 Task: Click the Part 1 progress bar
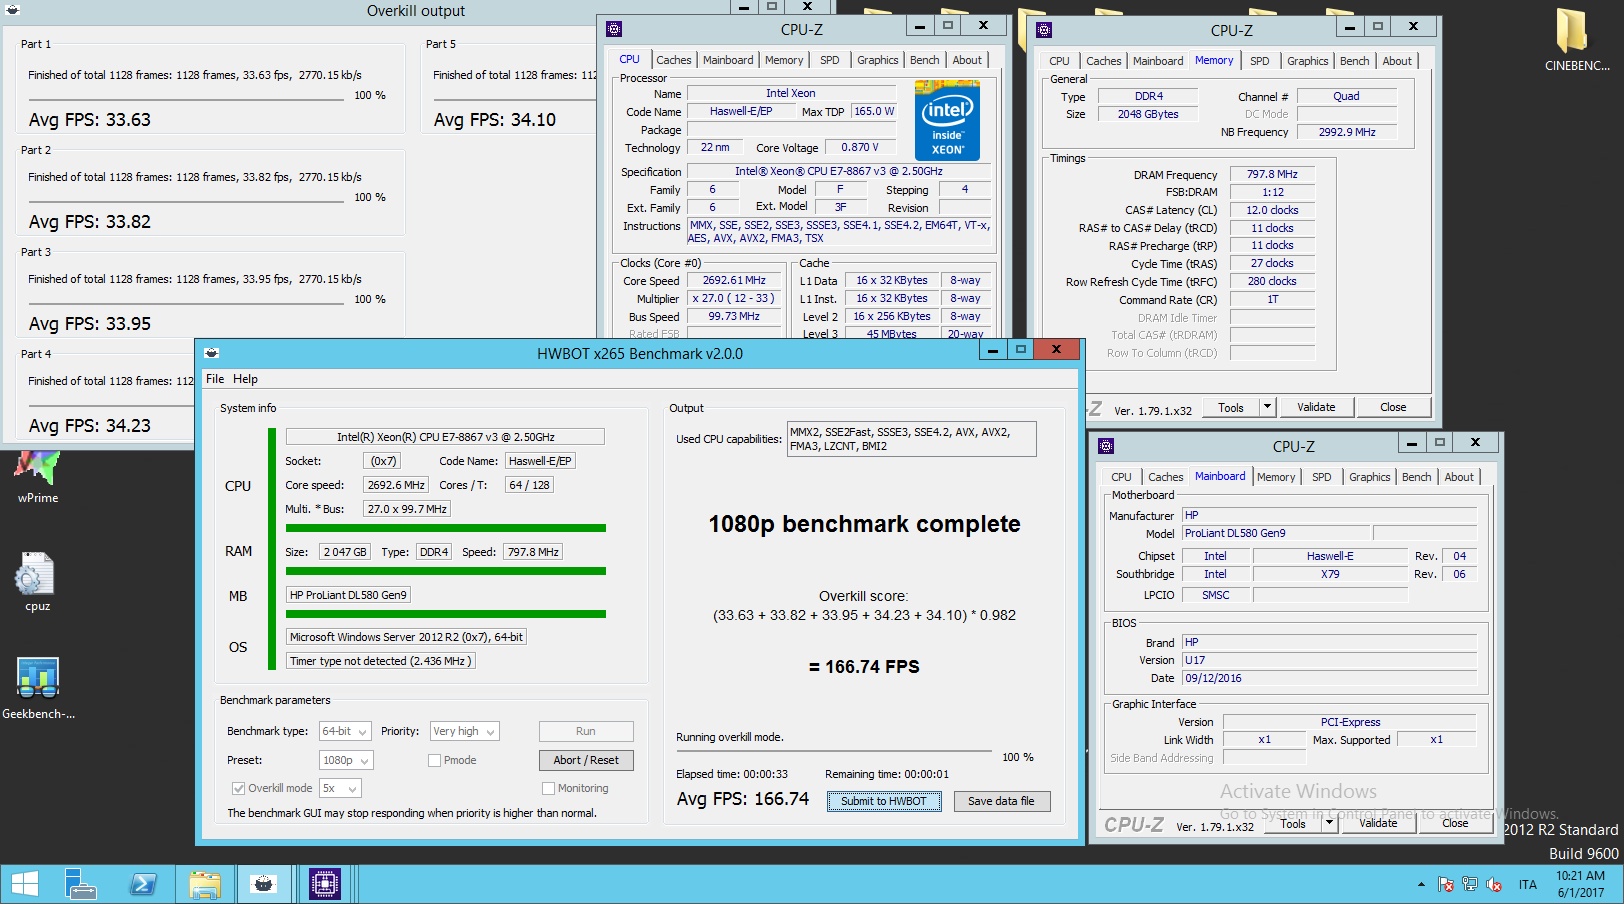coord(186,100)
